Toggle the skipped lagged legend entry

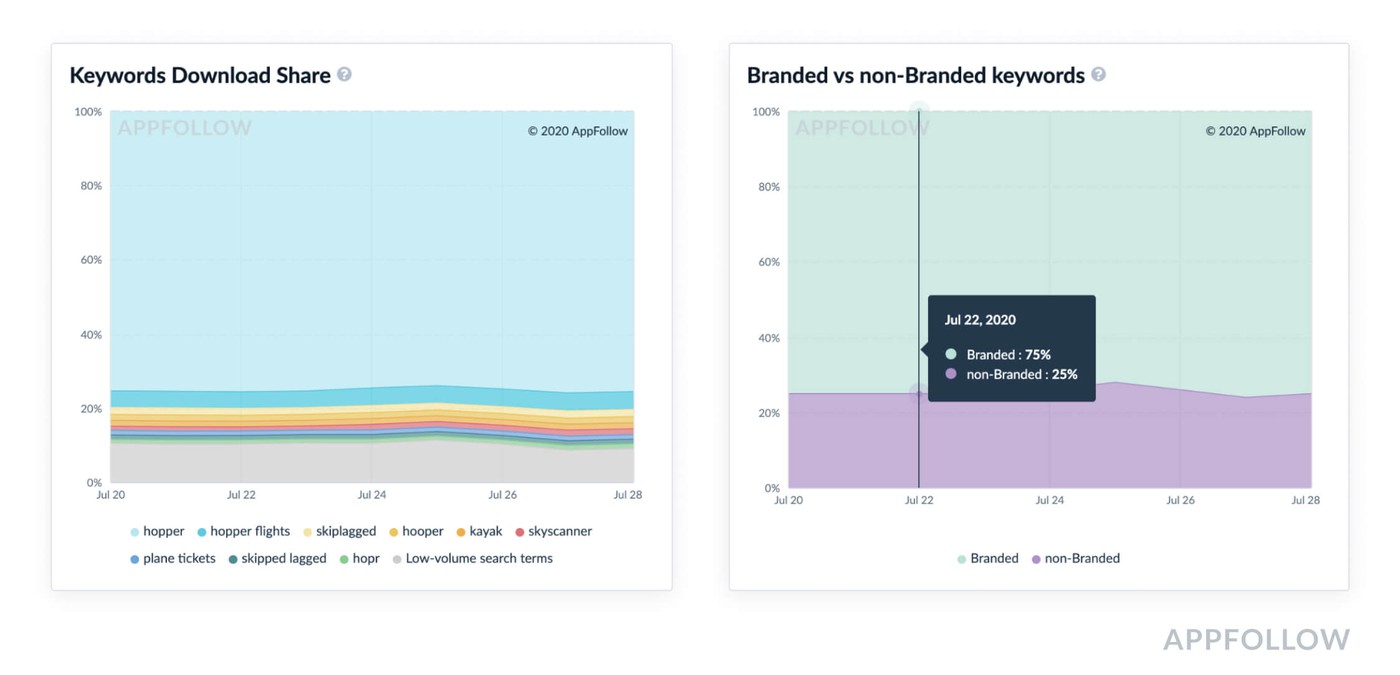[x=277, y=559]
